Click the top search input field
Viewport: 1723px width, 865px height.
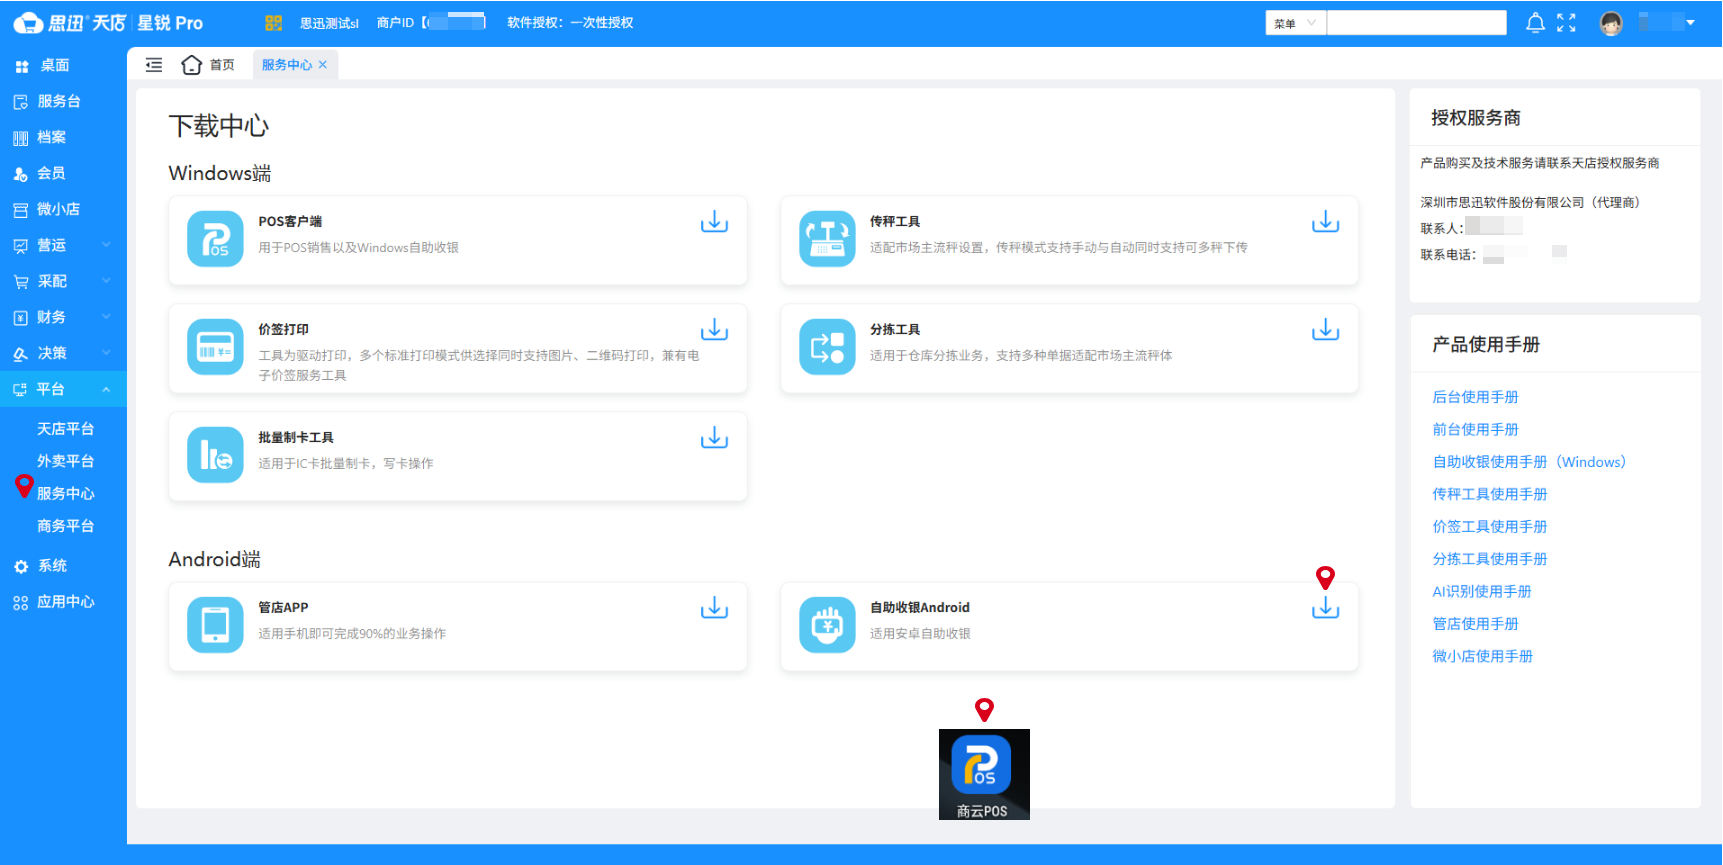tap(1416, 23)
